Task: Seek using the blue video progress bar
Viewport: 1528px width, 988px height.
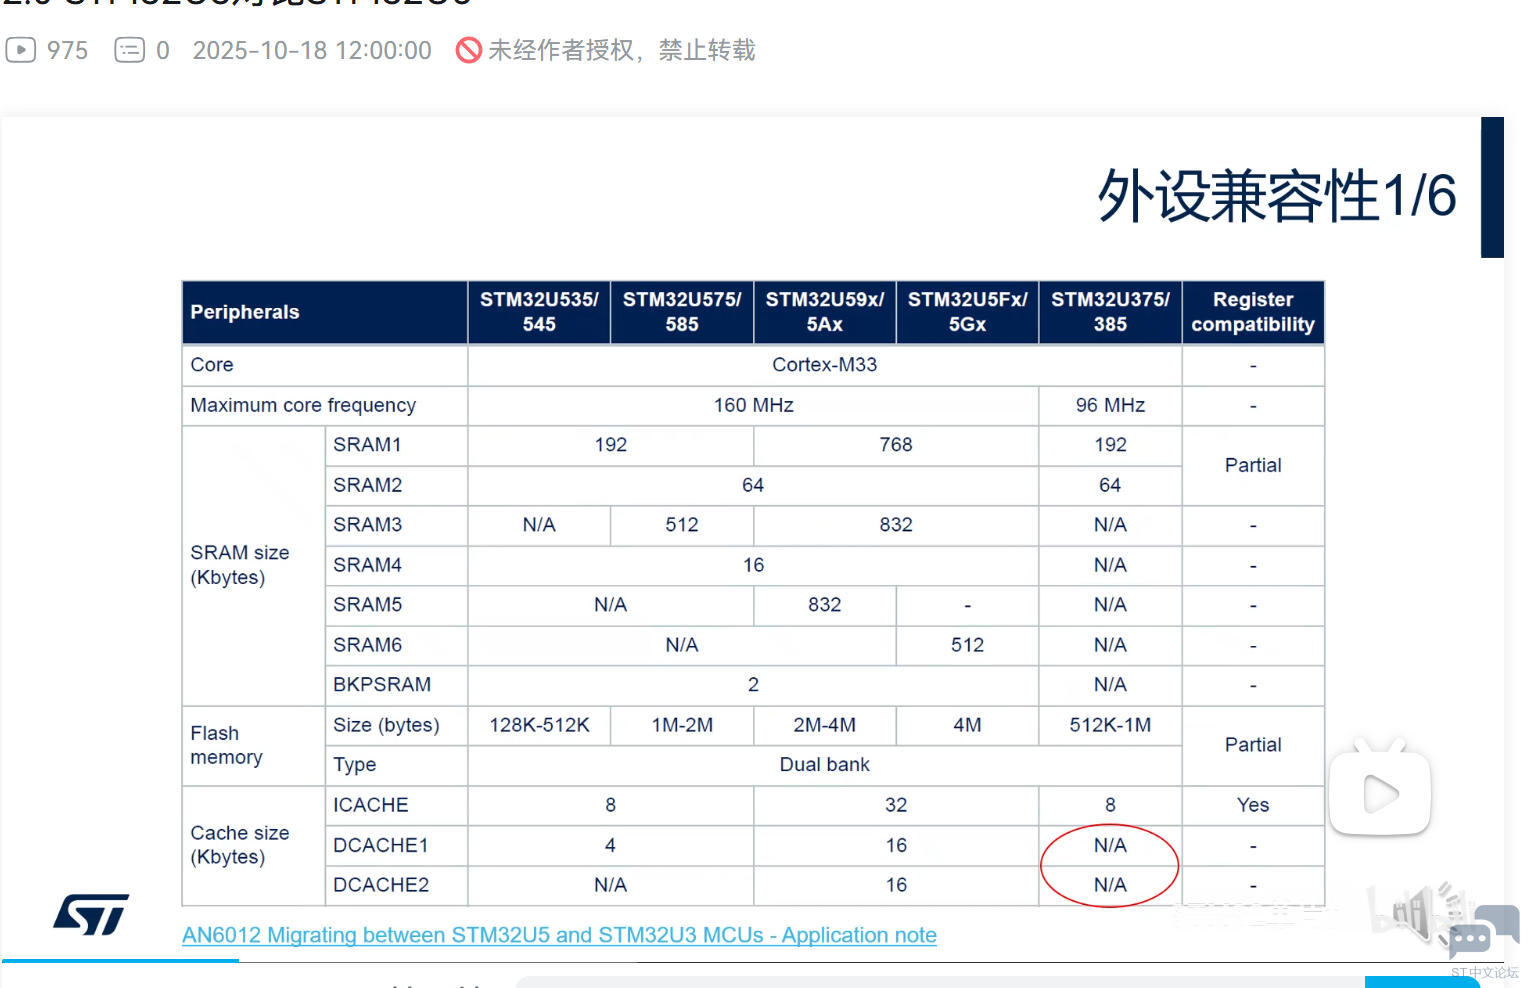Action: 120,961
